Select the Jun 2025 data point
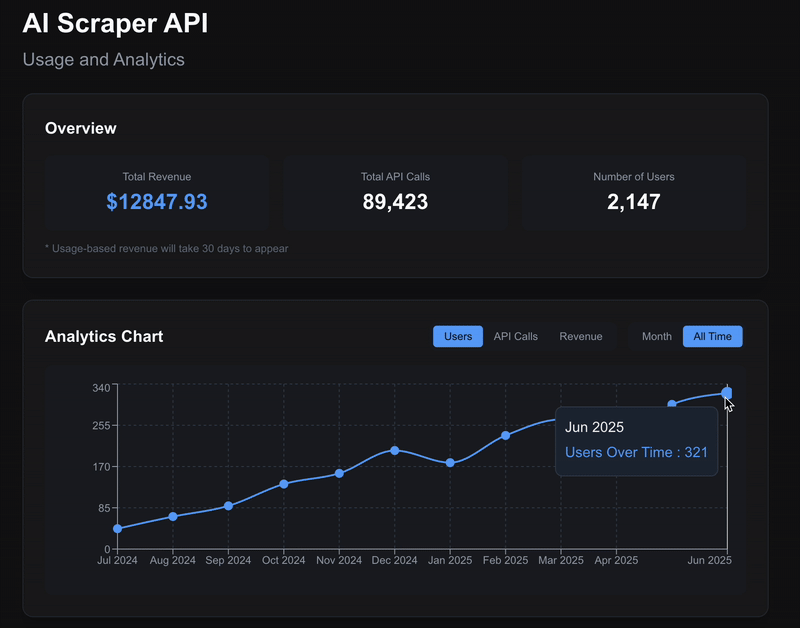This screenshot has height=628, width=800. 726,393
